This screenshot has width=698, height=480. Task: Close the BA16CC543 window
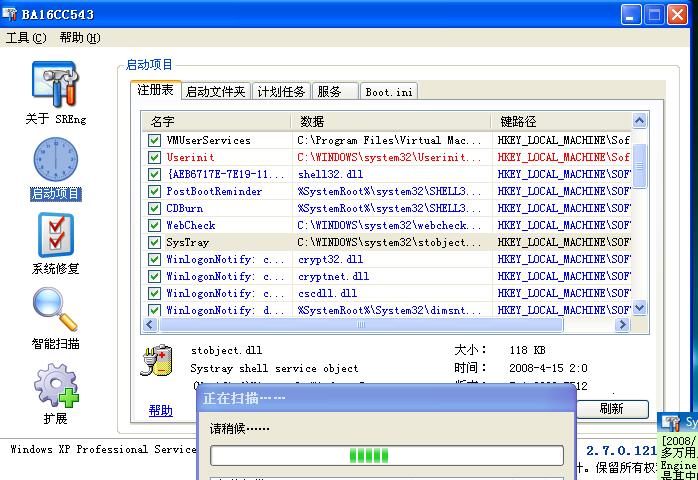678,15
